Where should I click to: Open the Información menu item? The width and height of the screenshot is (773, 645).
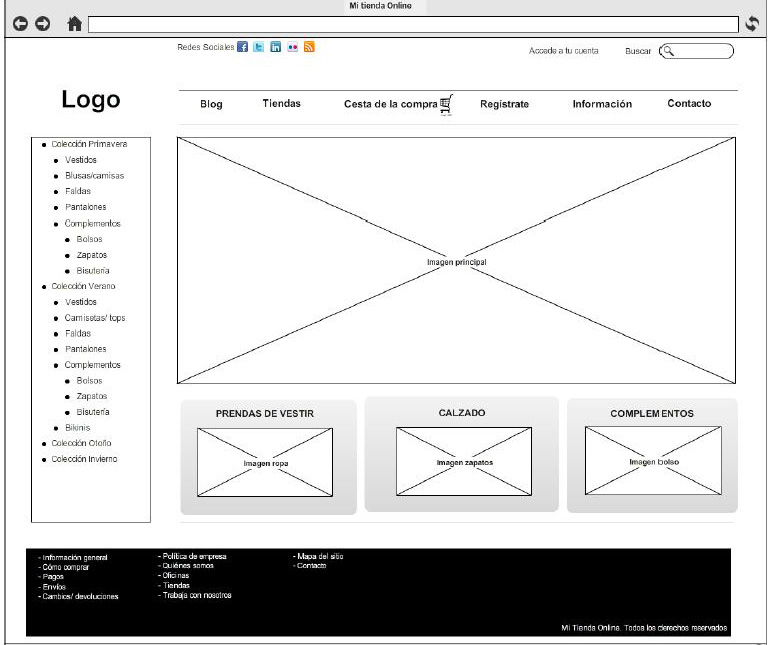[x=602, y=104]
